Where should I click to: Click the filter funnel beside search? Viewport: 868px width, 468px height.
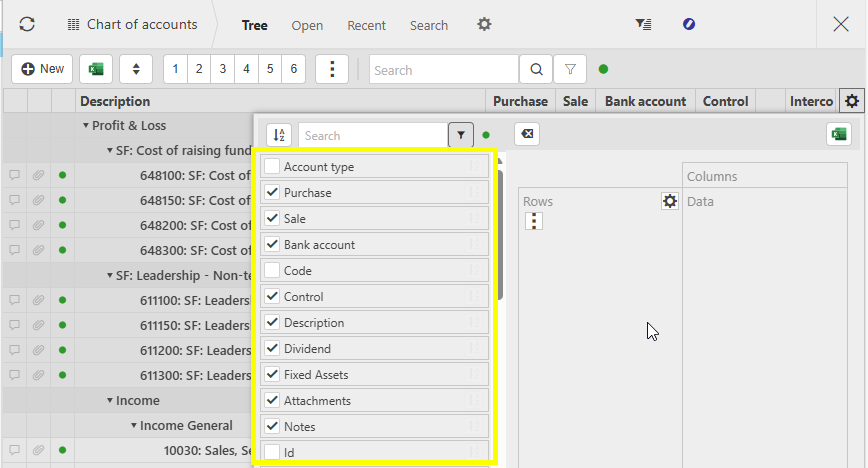coord(569,70)
